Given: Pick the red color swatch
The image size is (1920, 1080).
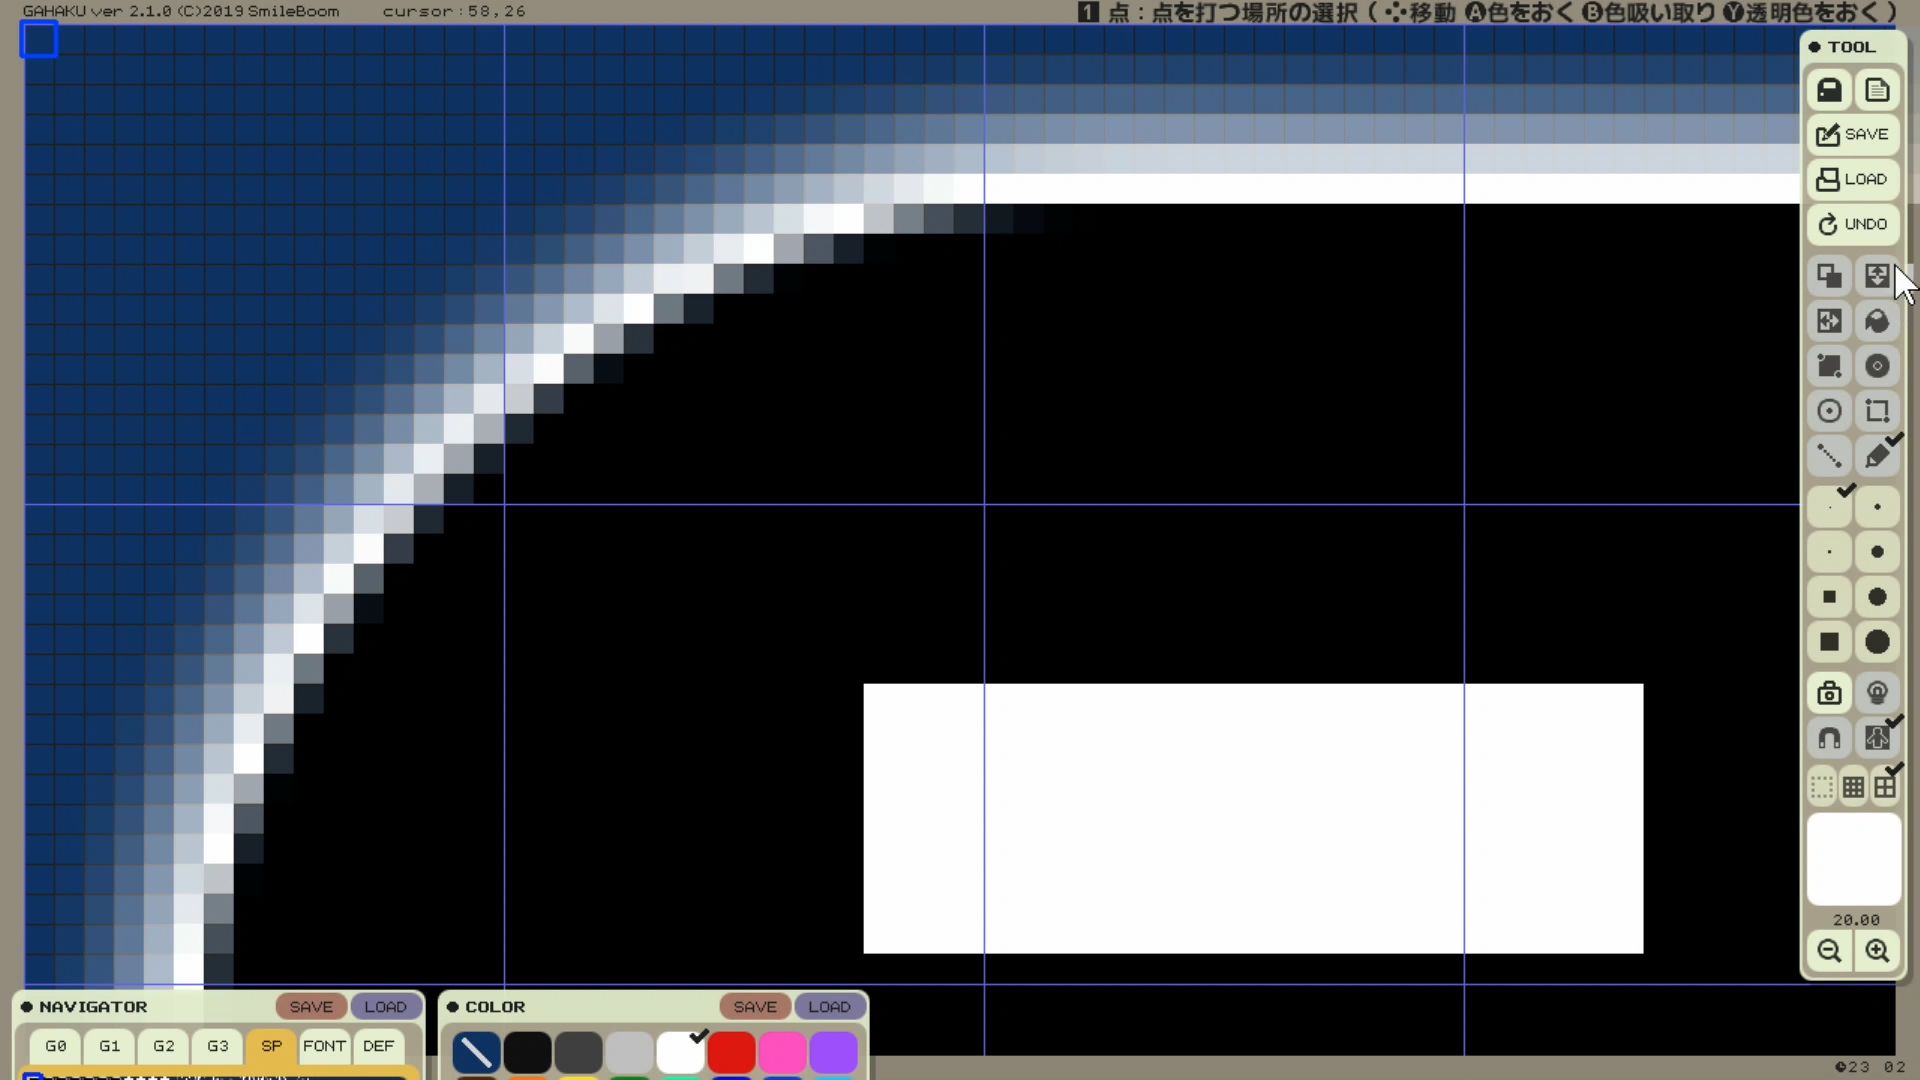Looking at the screenshot, I should [731, 1052].
